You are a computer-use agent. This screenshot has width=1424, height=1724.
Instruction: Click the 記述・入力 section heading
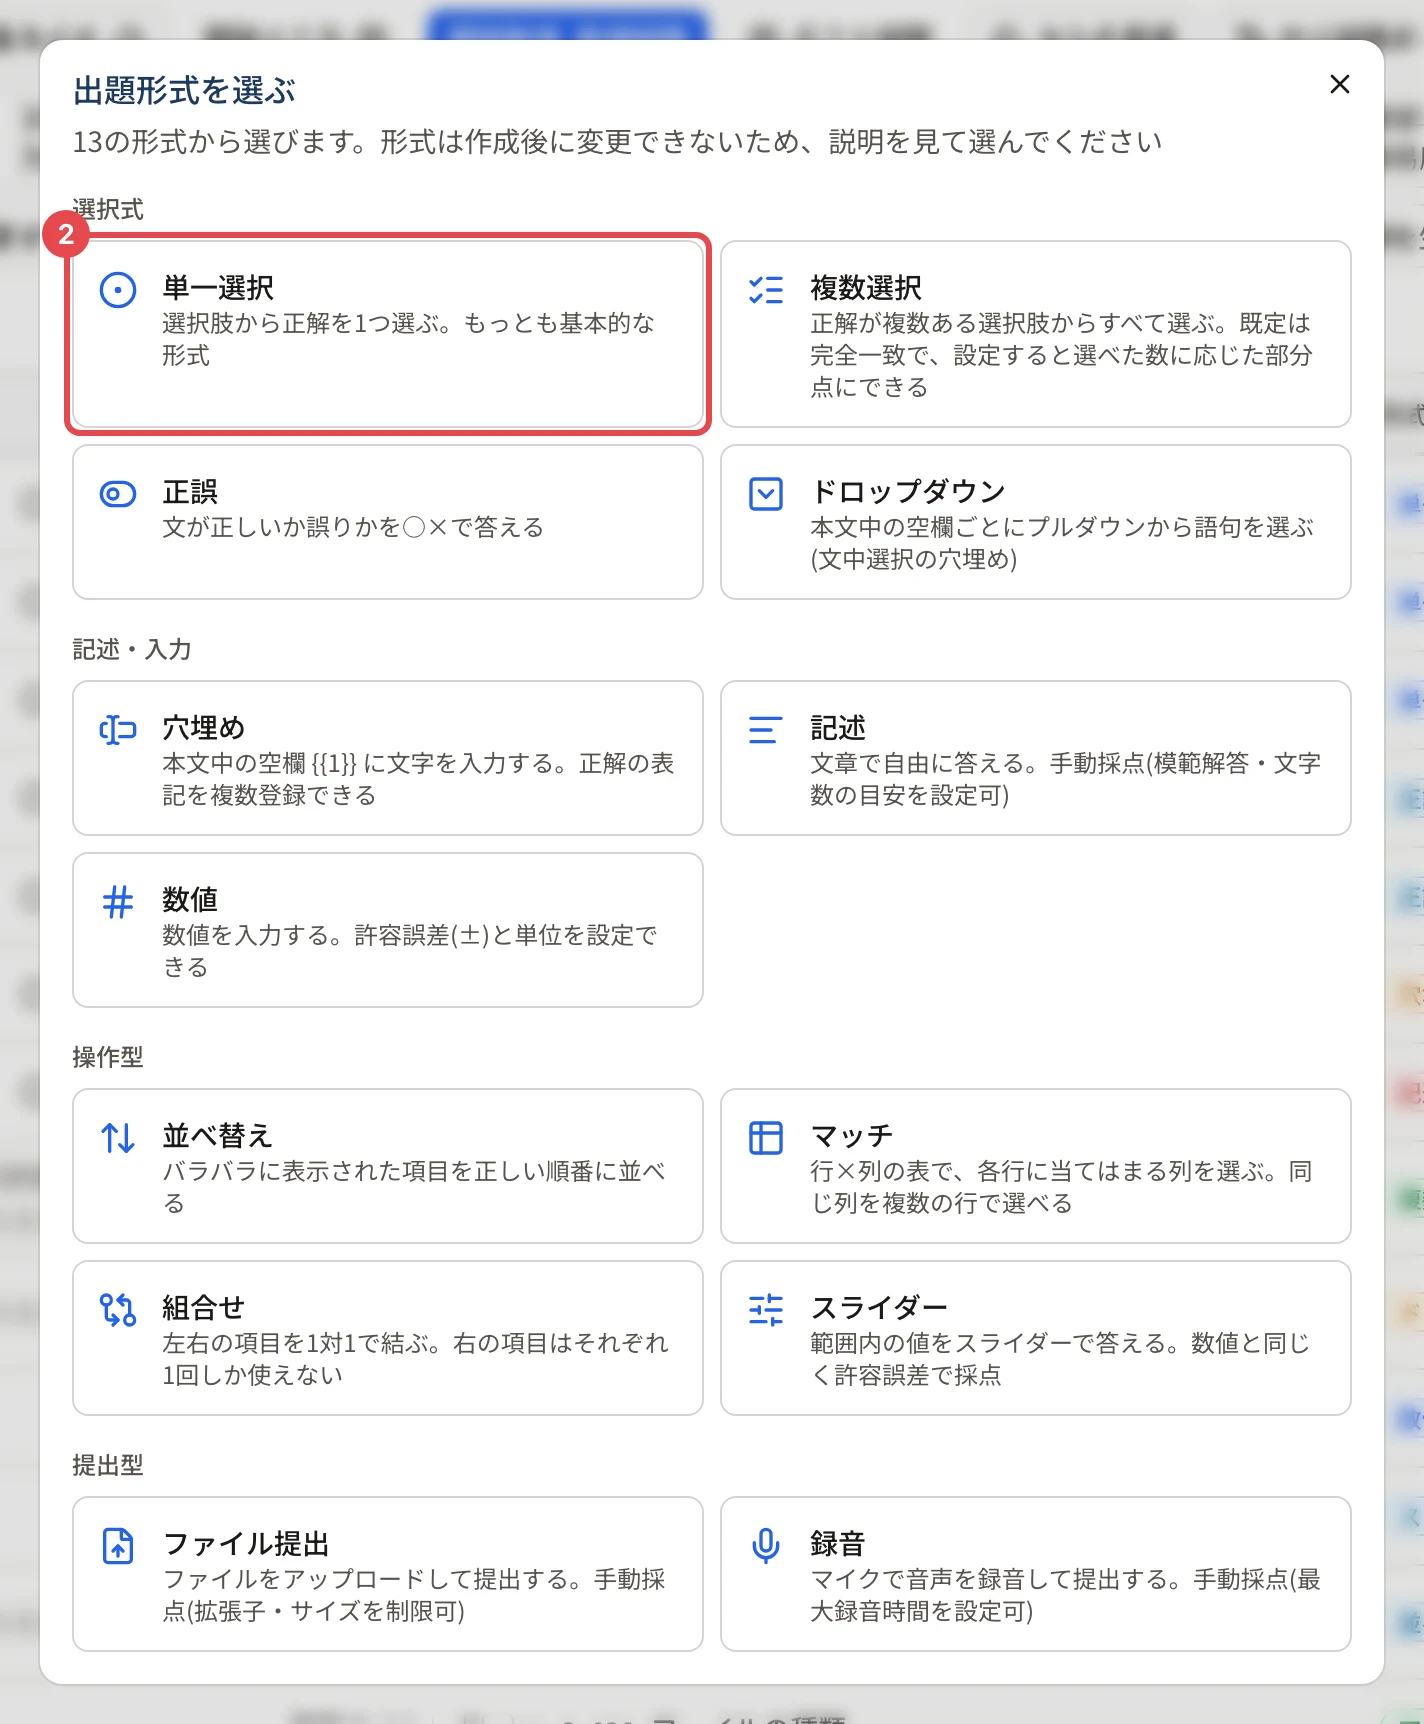[132, 649]
